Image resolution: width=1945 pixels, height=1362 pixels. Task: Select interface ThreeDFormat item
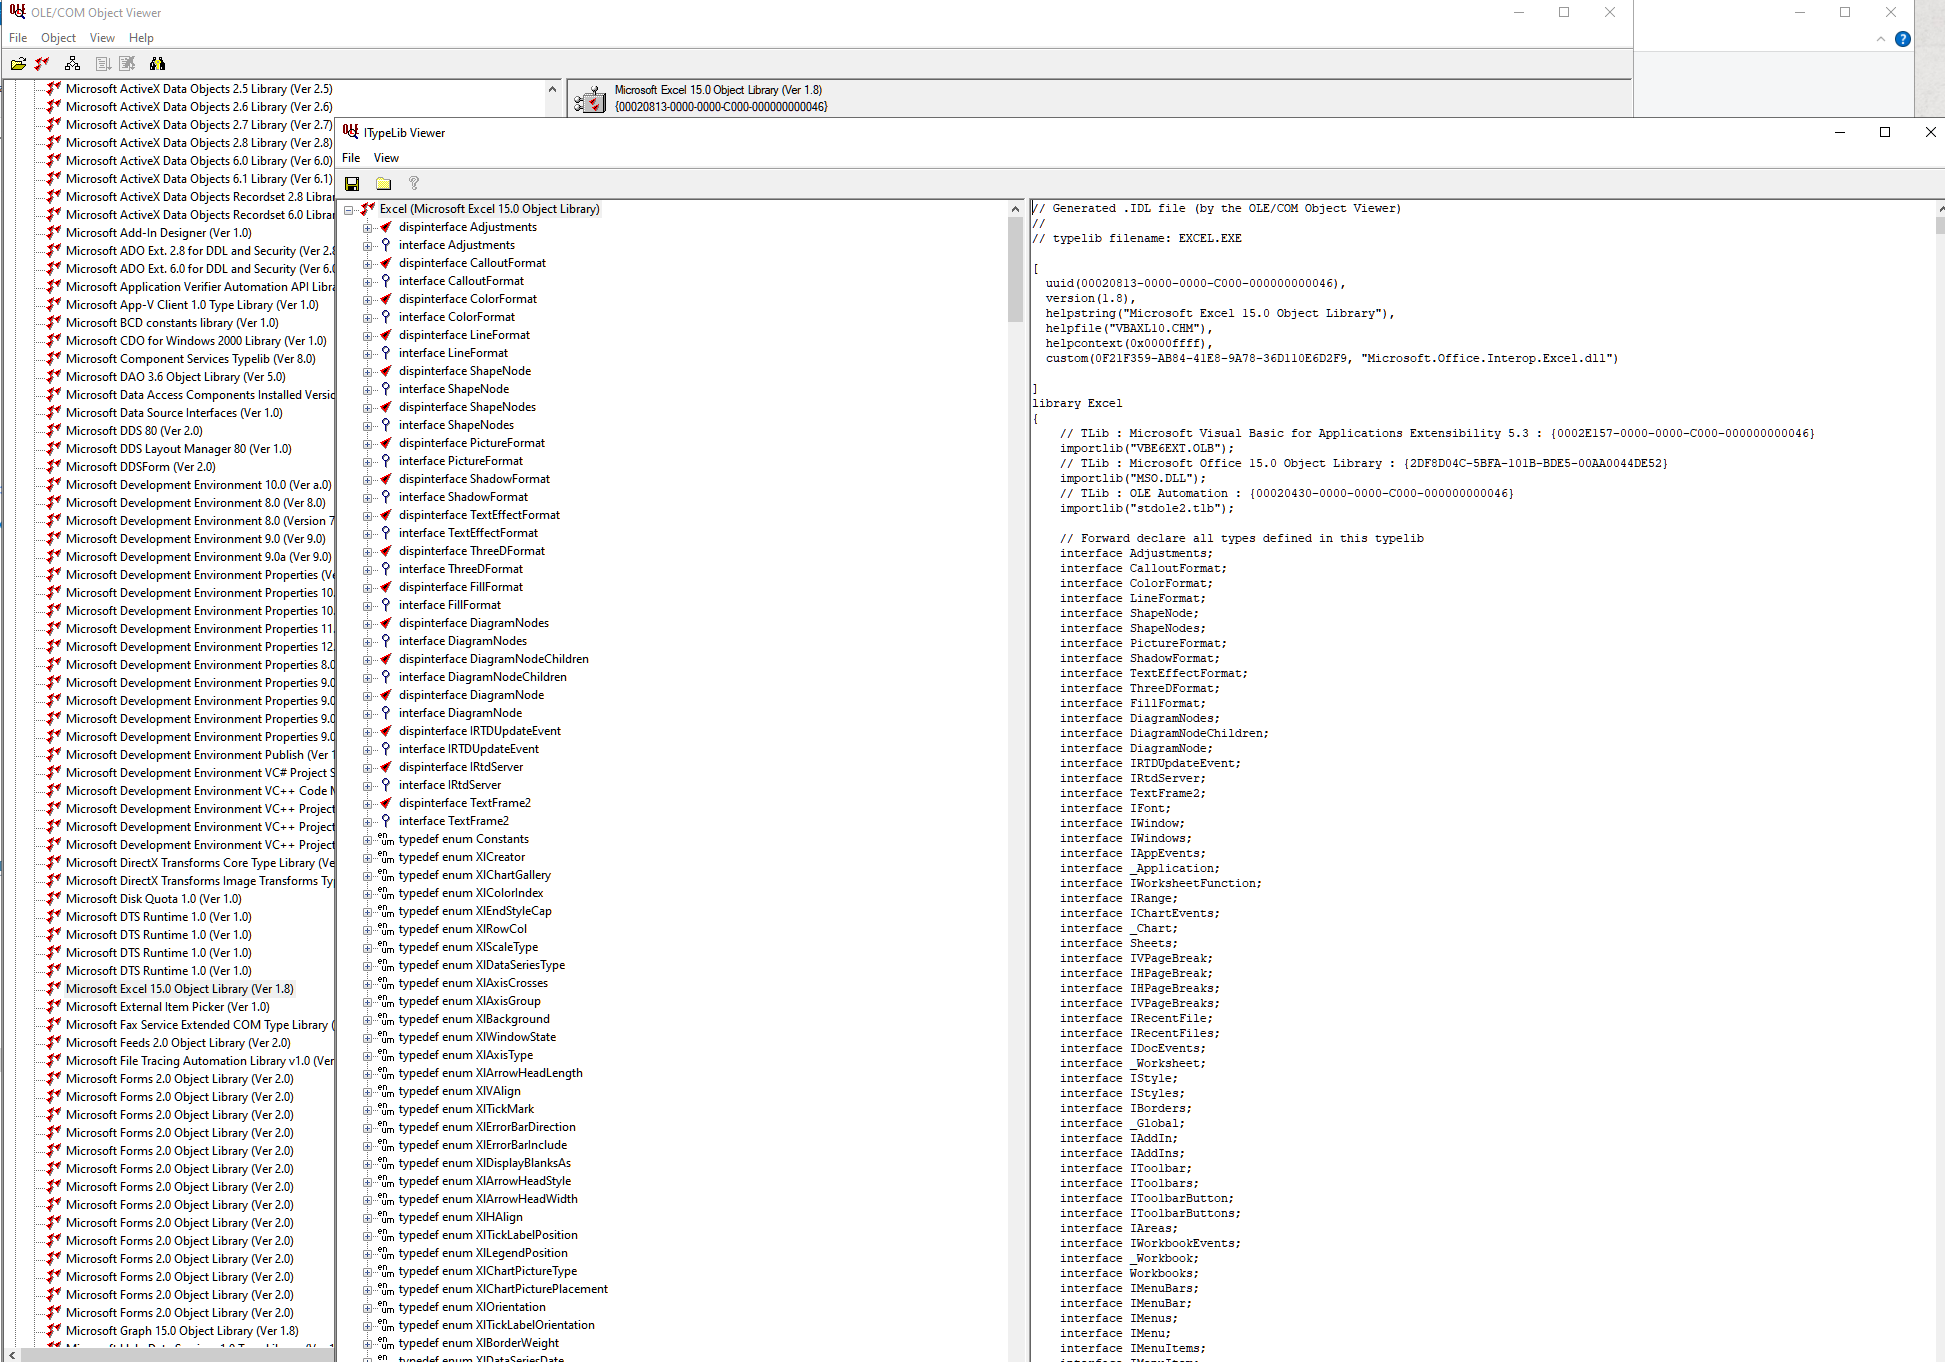pos(461,569)
